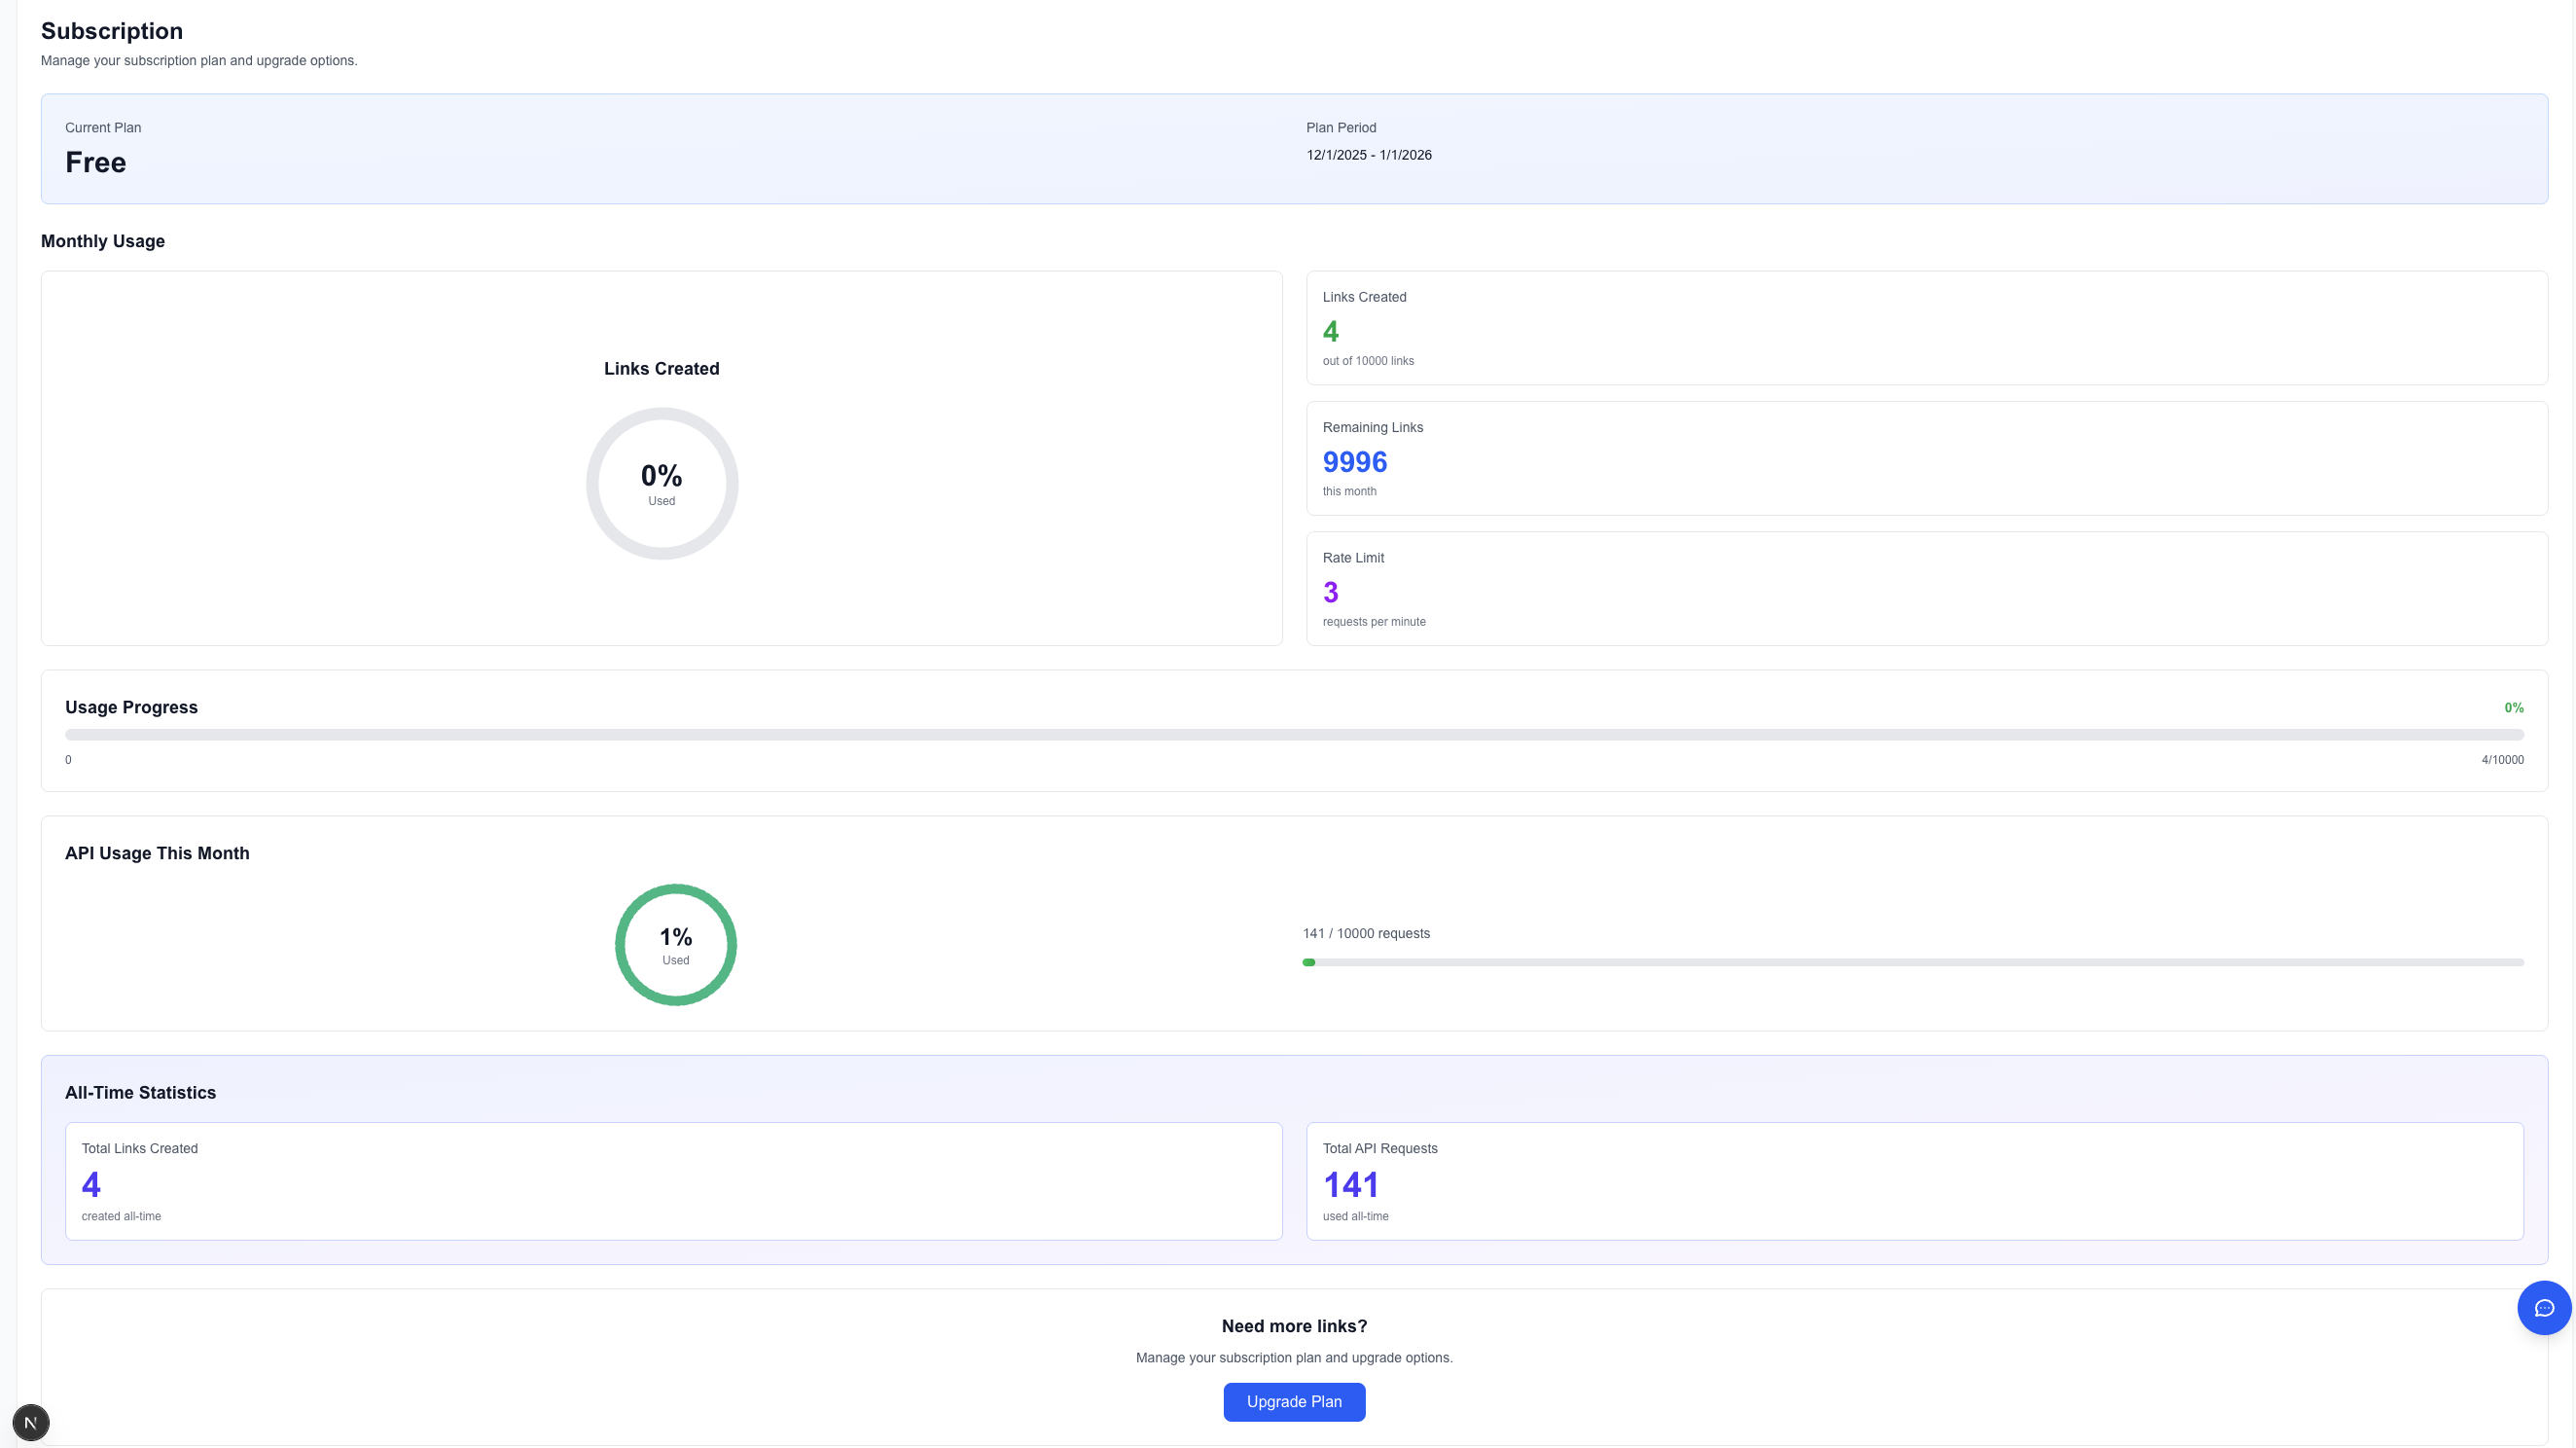2576x1448 pixels.
Task: Click the Current Plan Free label
Action: 96,162
